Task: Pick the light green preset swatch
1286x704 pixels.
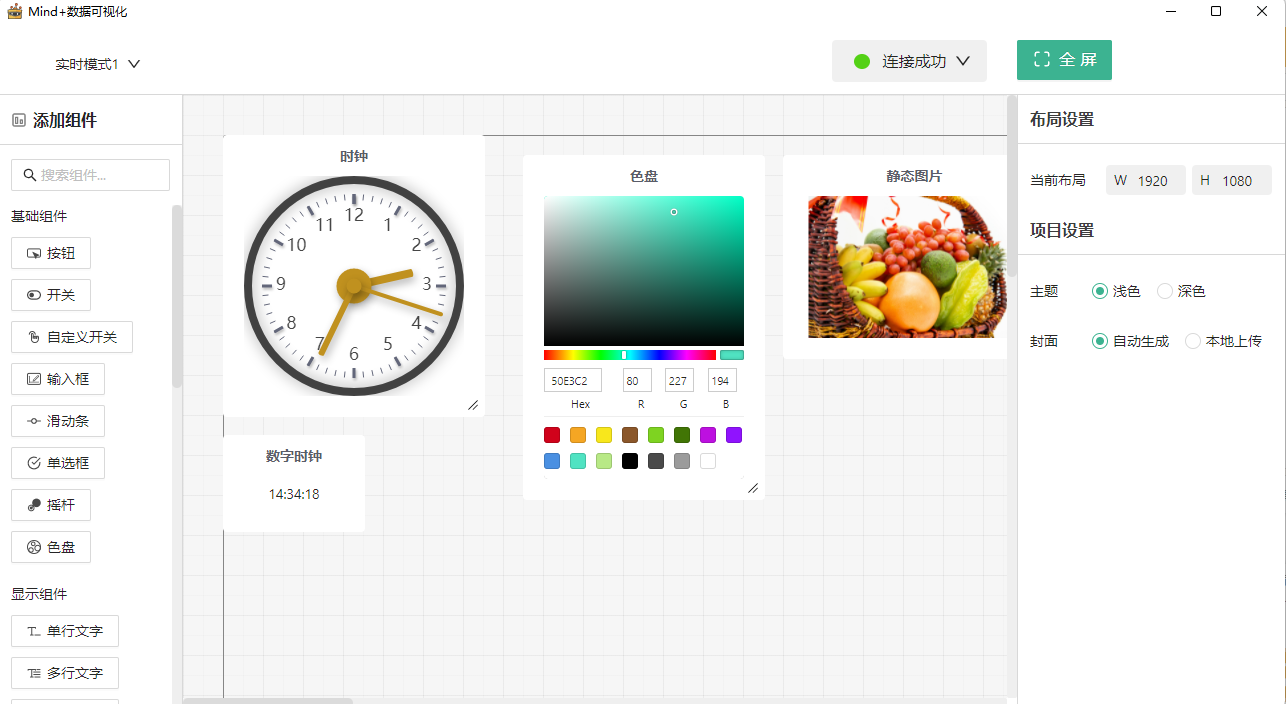Action: tap(656, 435)
